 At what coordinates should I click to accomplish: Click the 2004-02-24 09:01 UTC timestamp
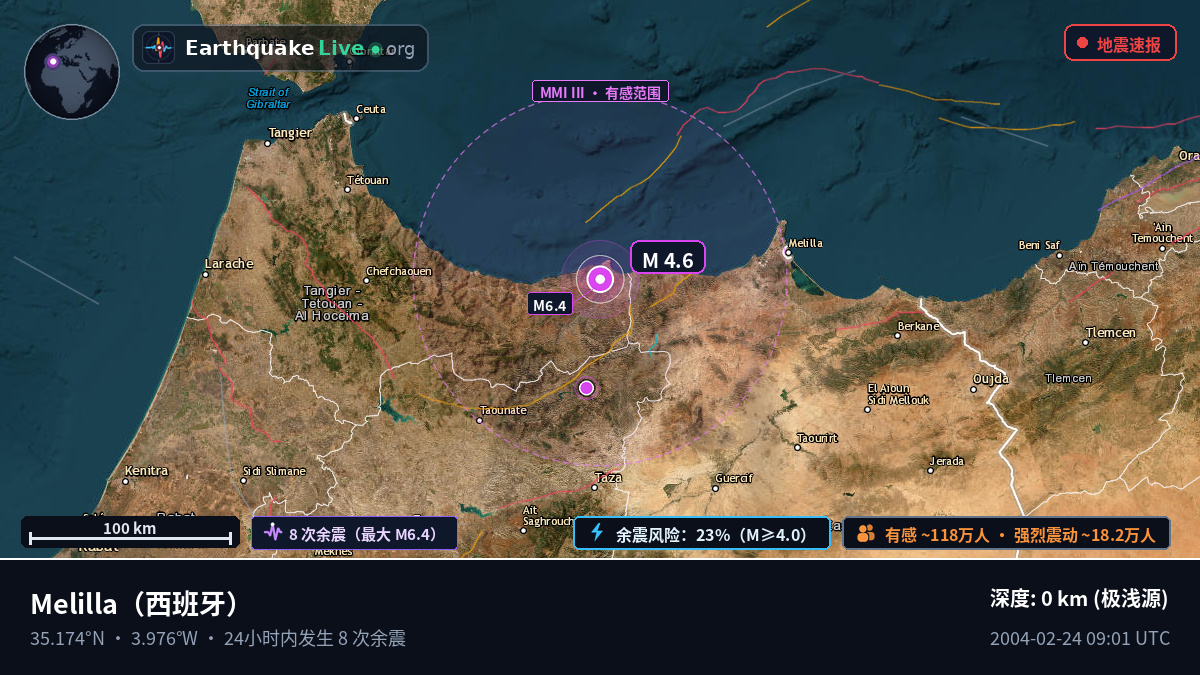pyautogui.click(x=1080, y=638)
